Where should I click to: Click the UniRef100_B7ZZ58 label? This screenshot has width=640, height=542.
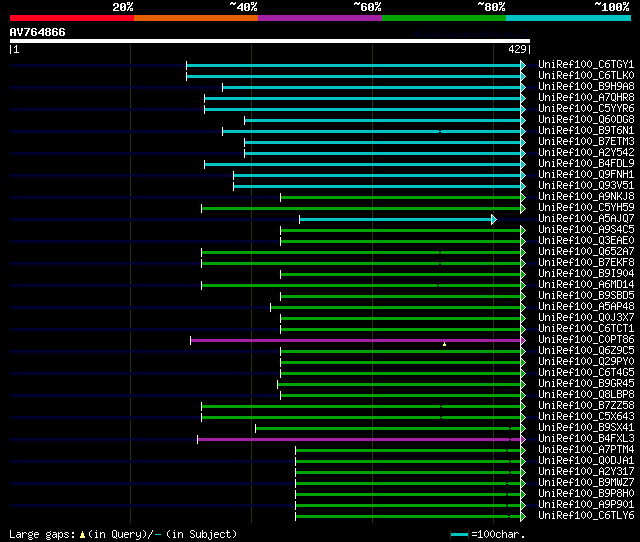(x=586, y=406)
